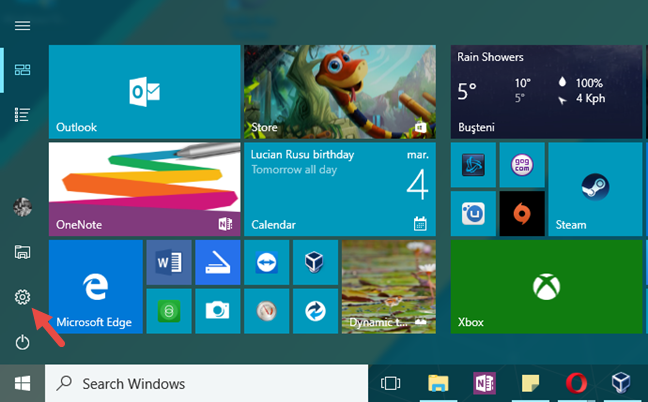Open Settings gear in Start sidebar
This screenshot has width=648, height=402.
click(22, 297)
